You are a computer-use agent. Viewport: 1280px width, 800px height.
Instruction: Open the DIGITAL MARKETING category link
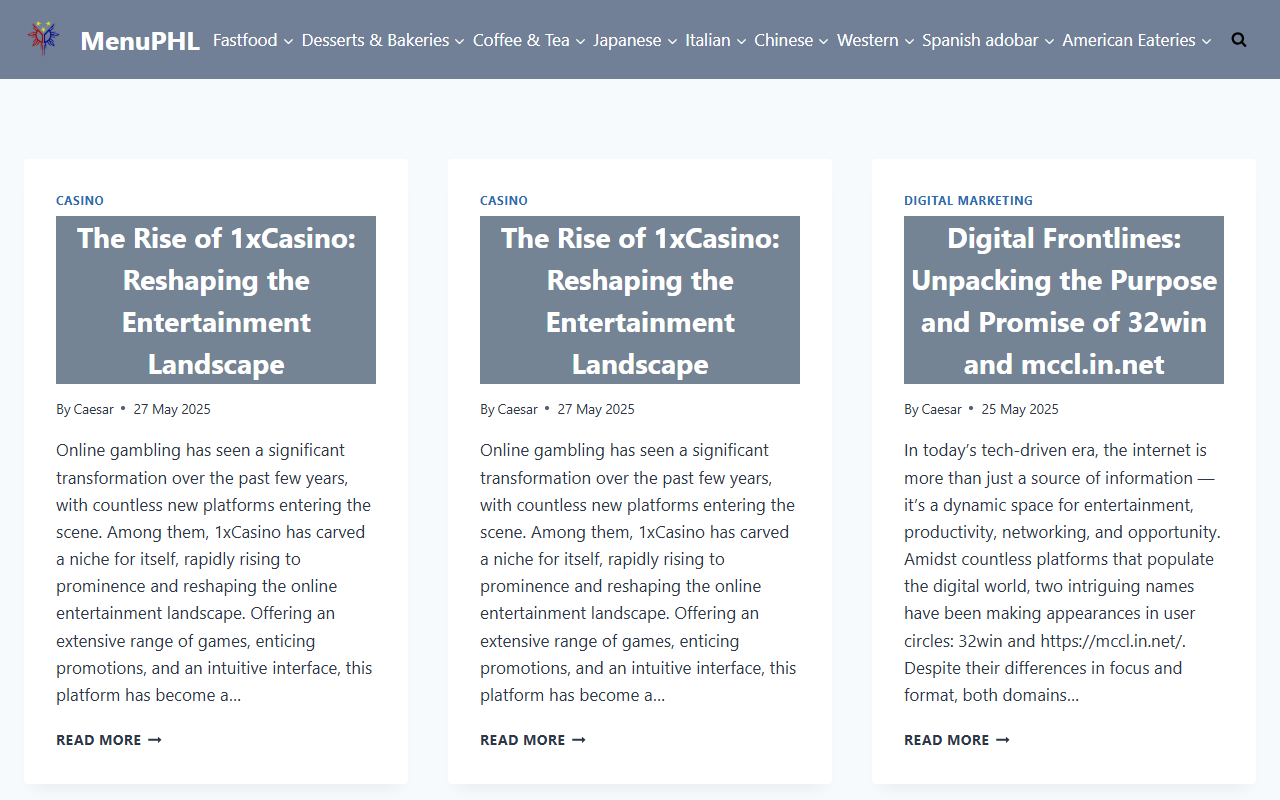(x=968, y=200)
